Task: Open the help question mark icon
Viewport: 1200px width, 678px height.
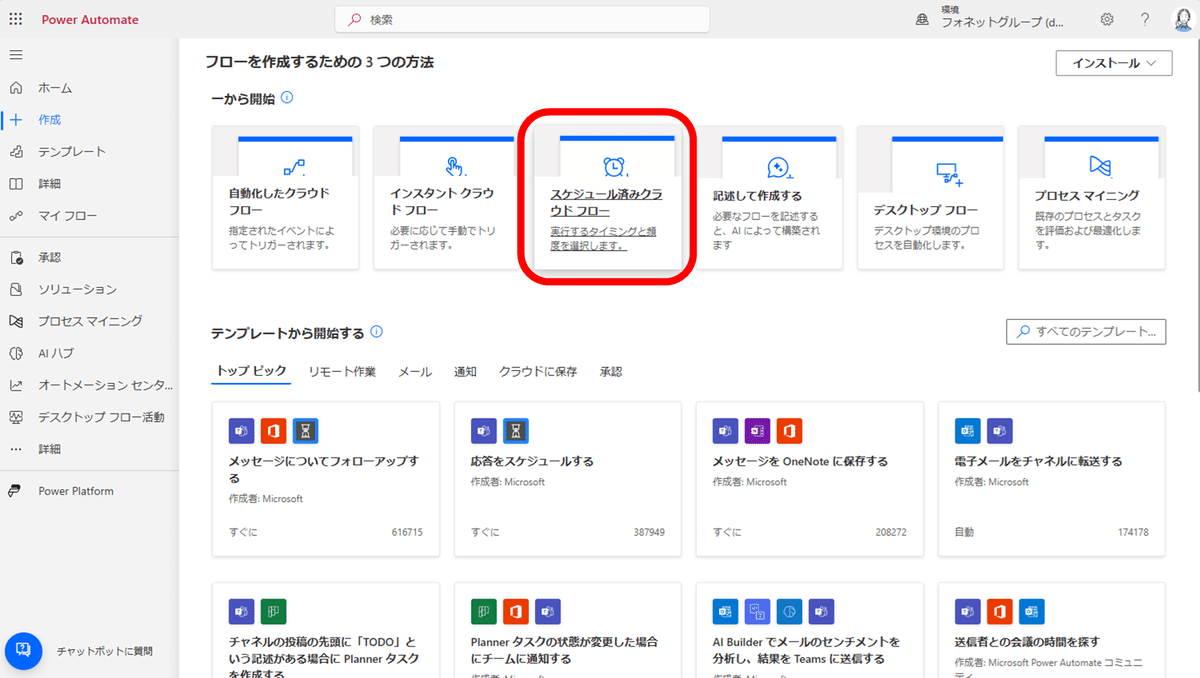Action: coord(1145,20)
